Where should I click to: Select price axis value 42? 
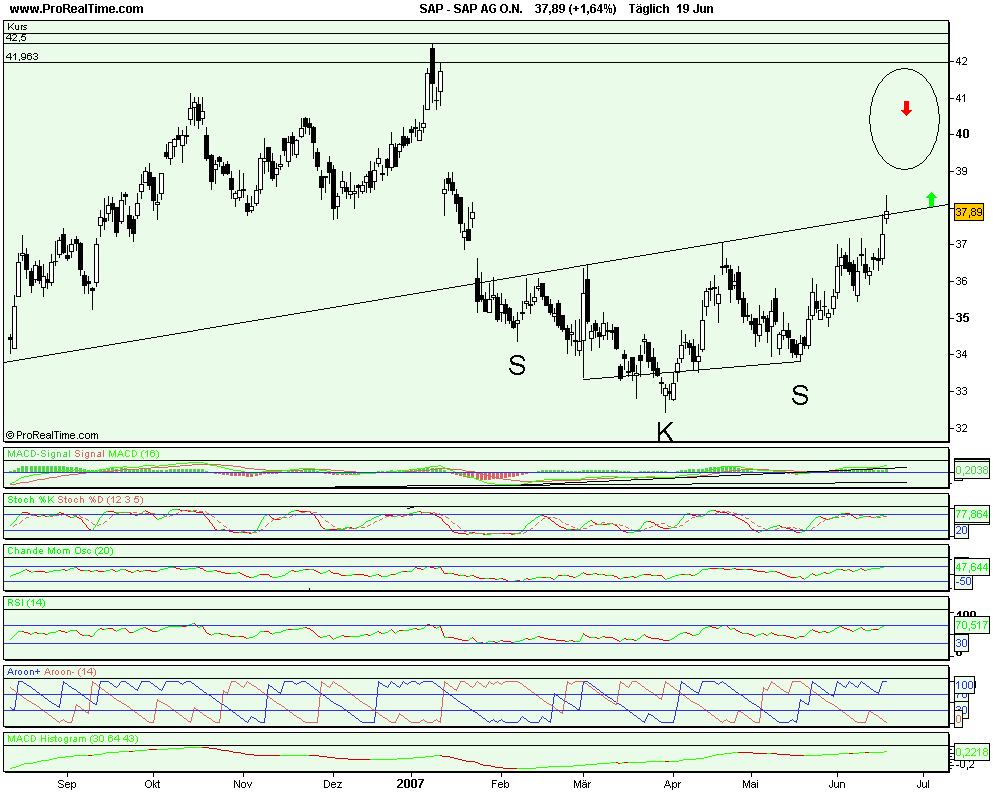point(962,61)
